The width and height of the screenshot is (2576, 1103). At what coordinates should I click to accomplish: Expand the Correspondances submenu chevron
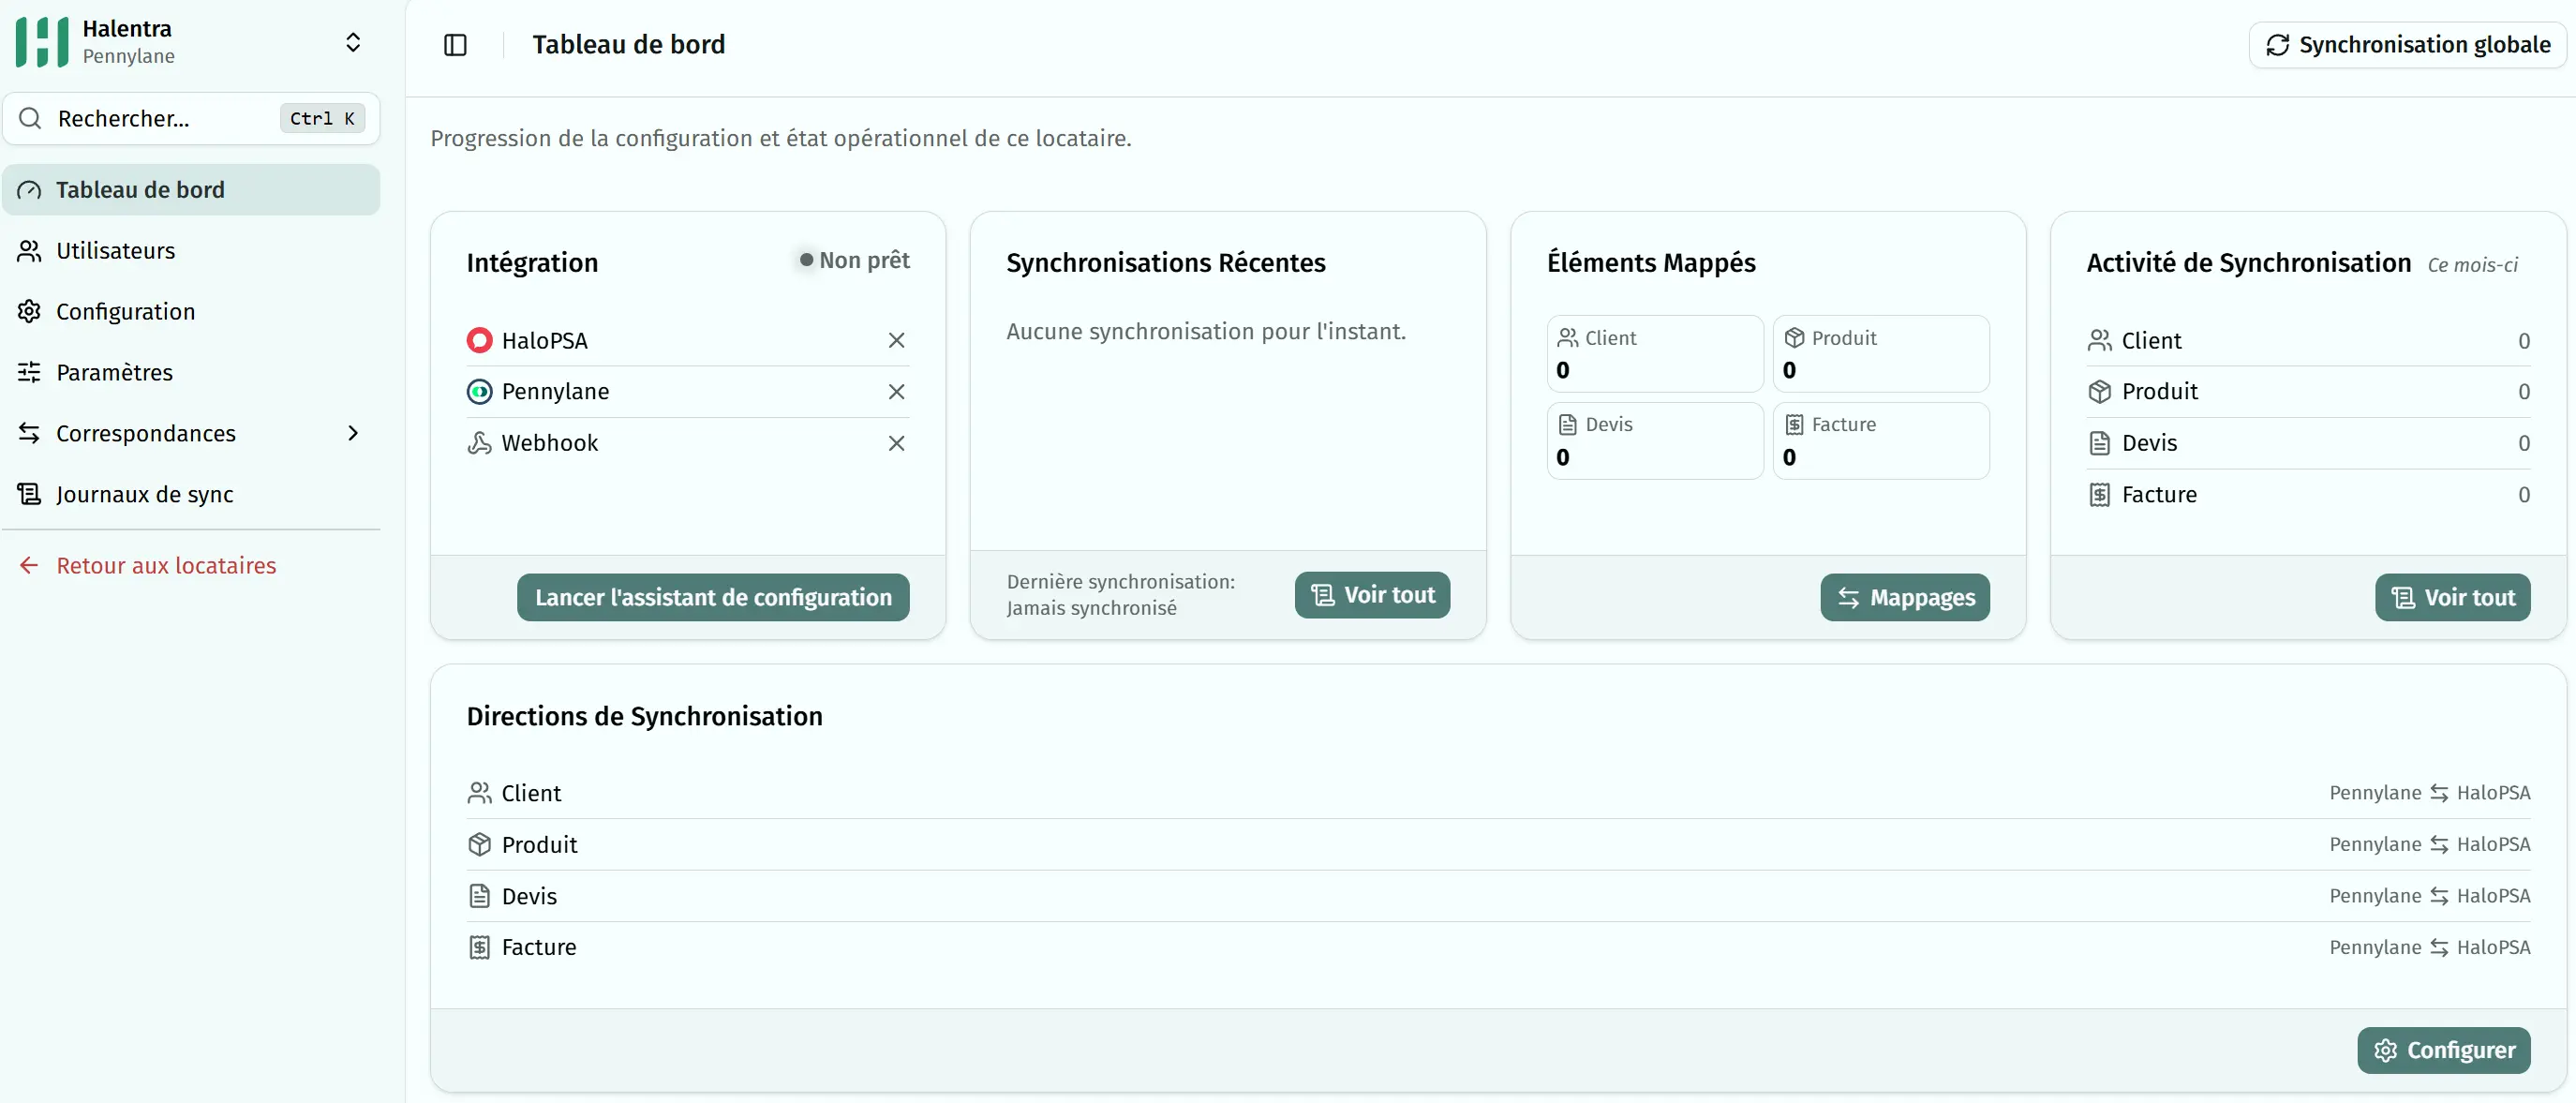pos(352,433)
